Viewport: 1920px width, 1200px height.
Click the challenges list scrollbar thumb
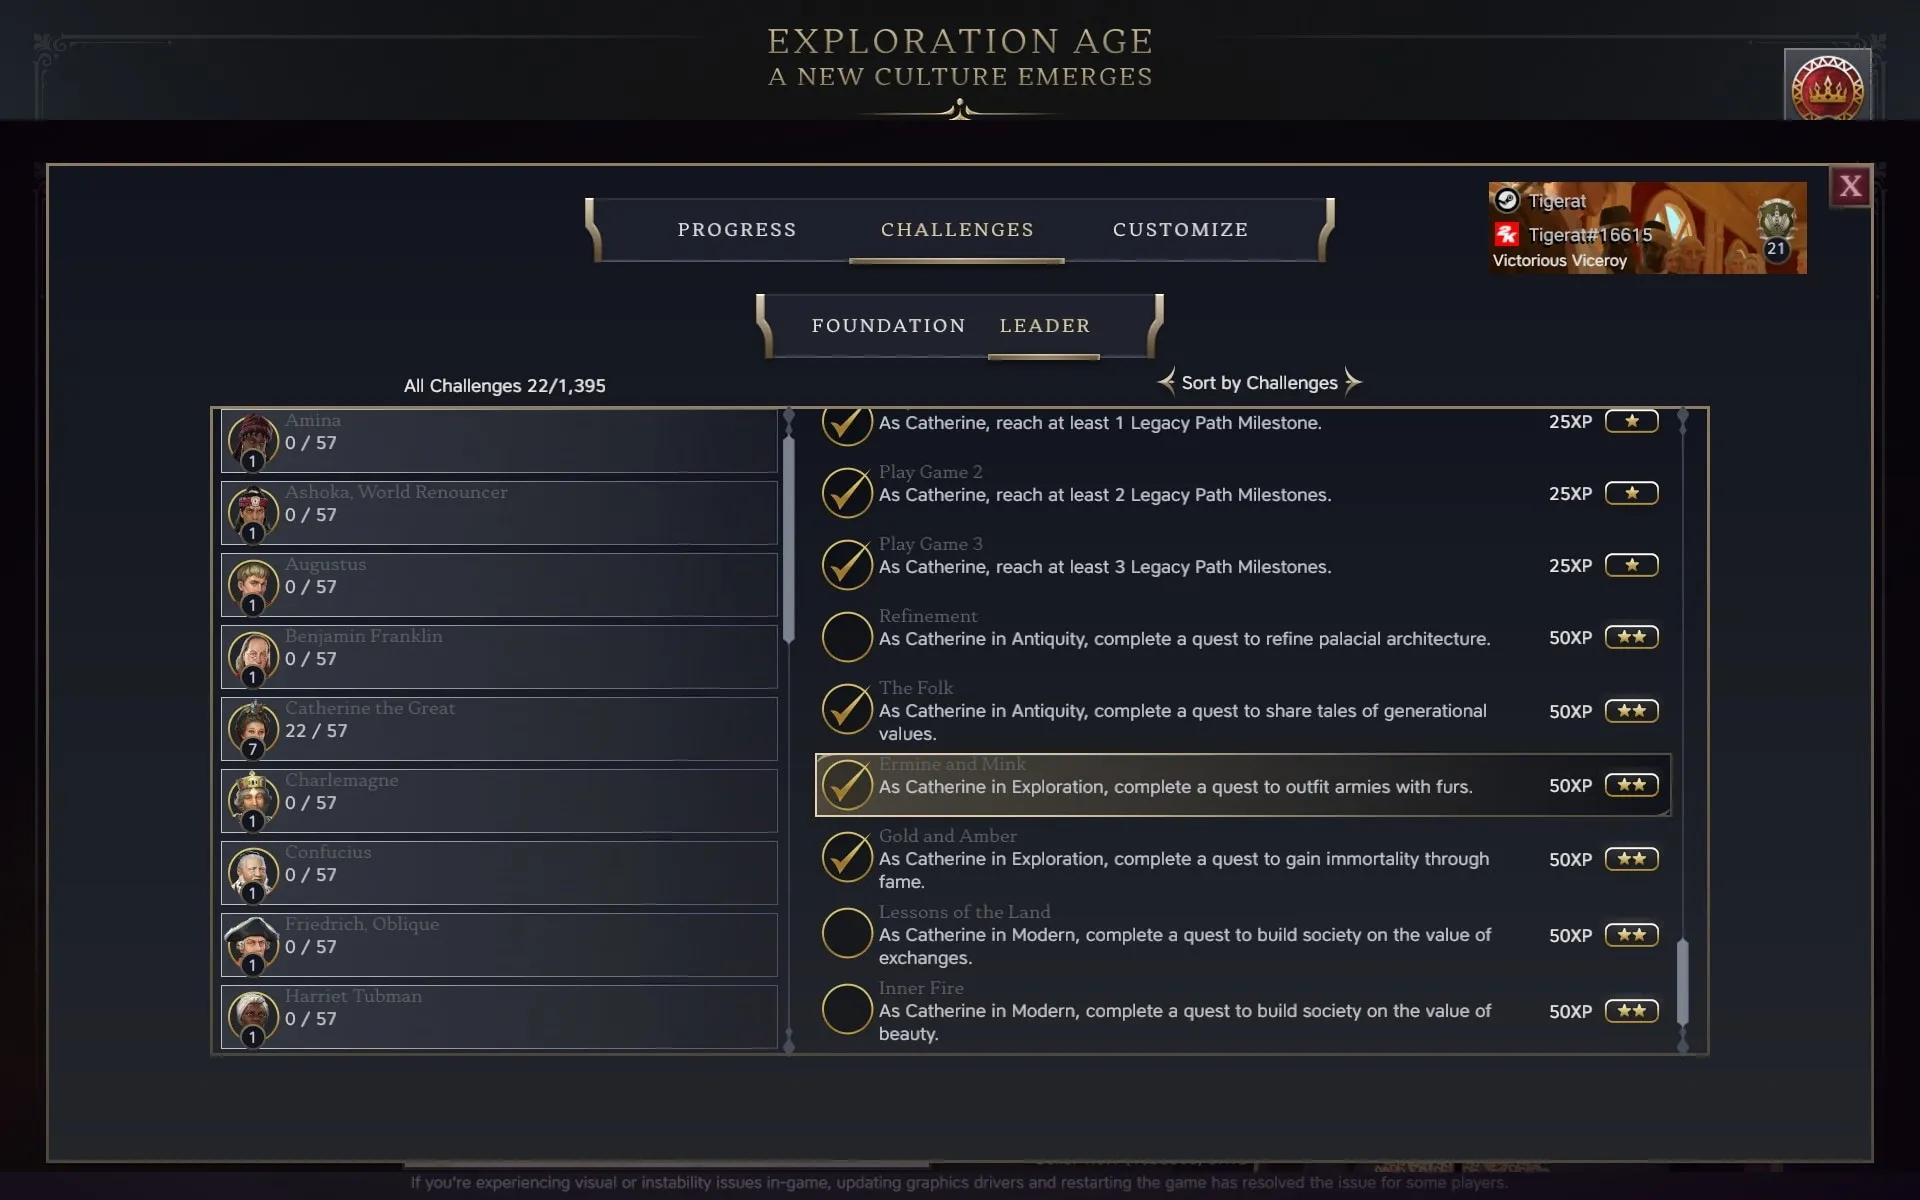point(1682,981)
